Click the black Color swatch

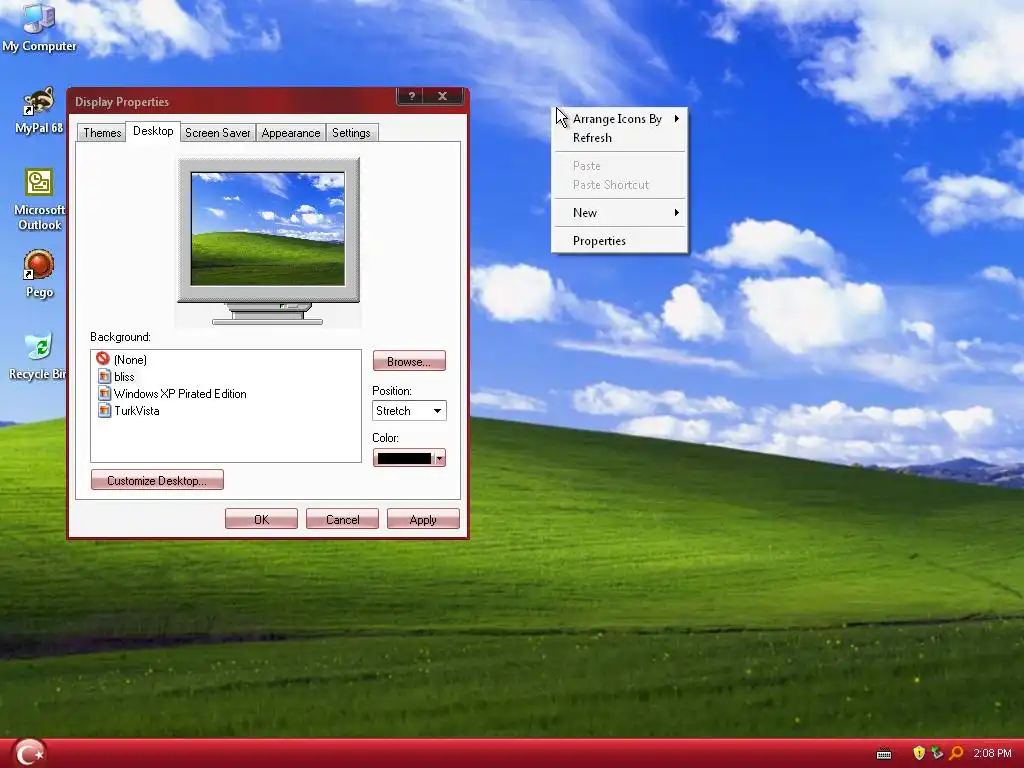404,458
